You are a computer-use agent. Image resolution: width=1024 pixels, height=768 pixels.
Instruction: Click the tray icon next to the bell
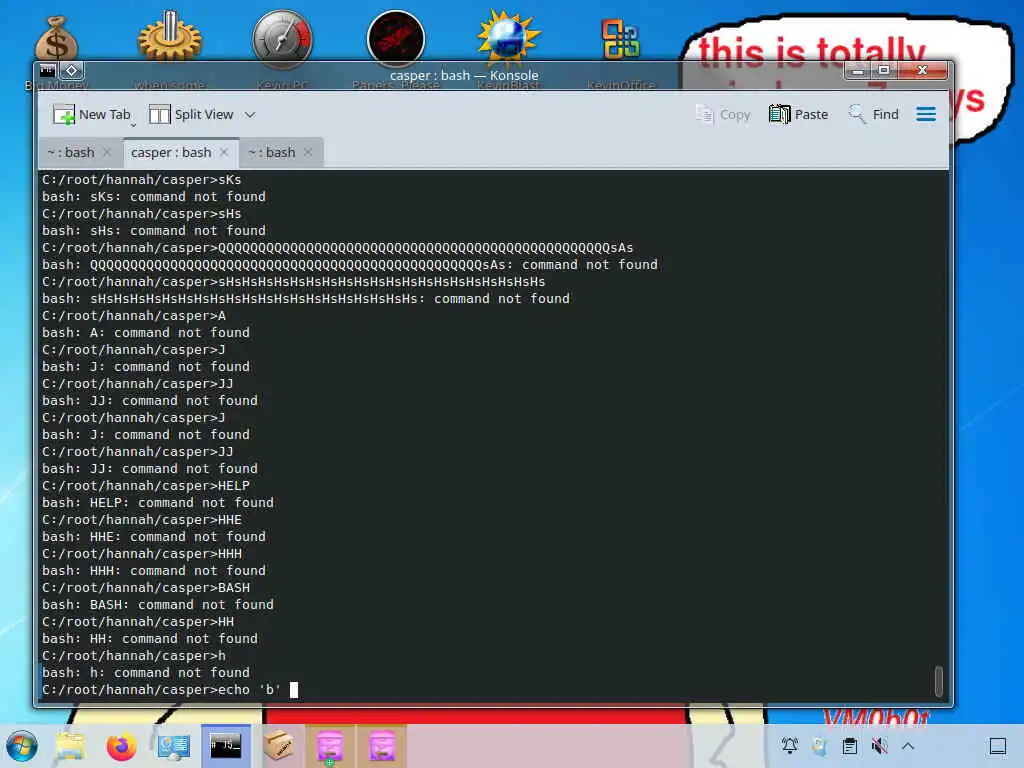(x=820, y=746)
